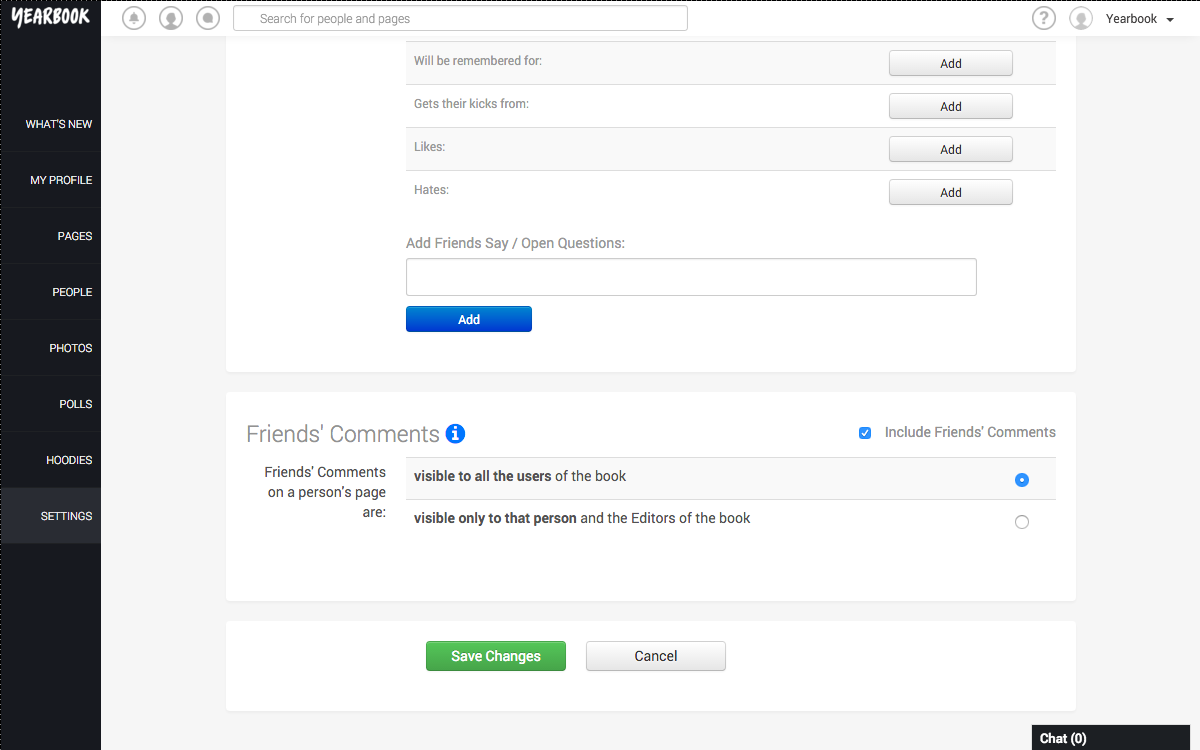Click the 'Gets their kicks from:' label

[471, 104]
